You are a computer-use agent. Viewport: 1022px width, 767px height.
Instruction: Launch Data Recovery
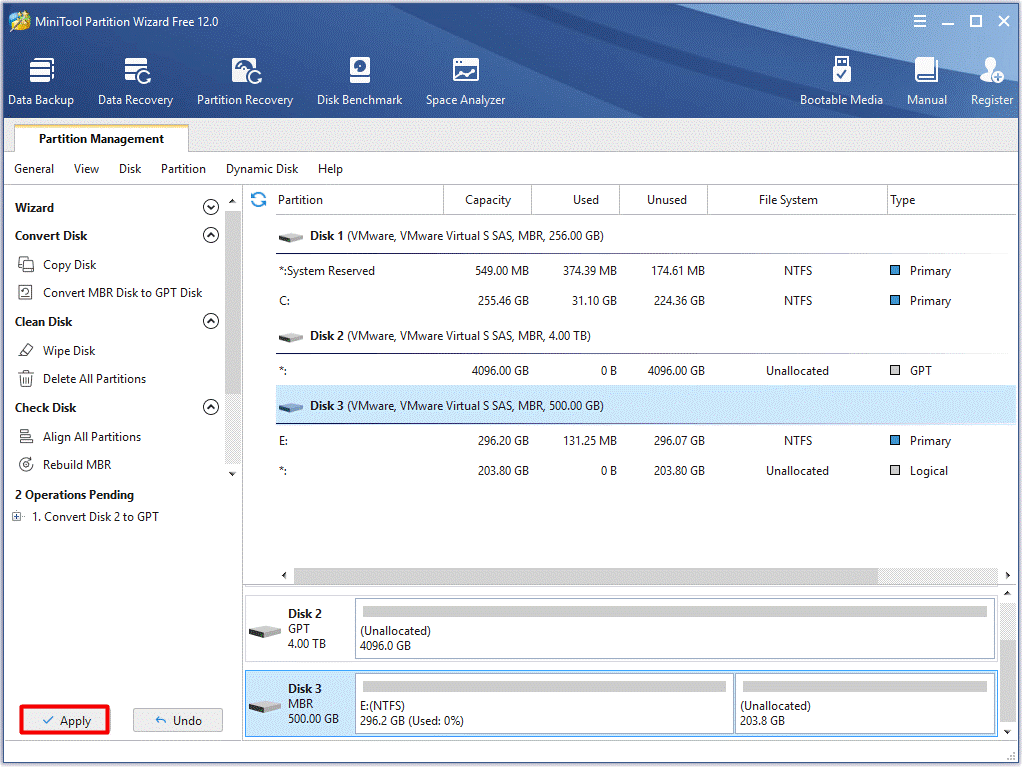(136, 81)
